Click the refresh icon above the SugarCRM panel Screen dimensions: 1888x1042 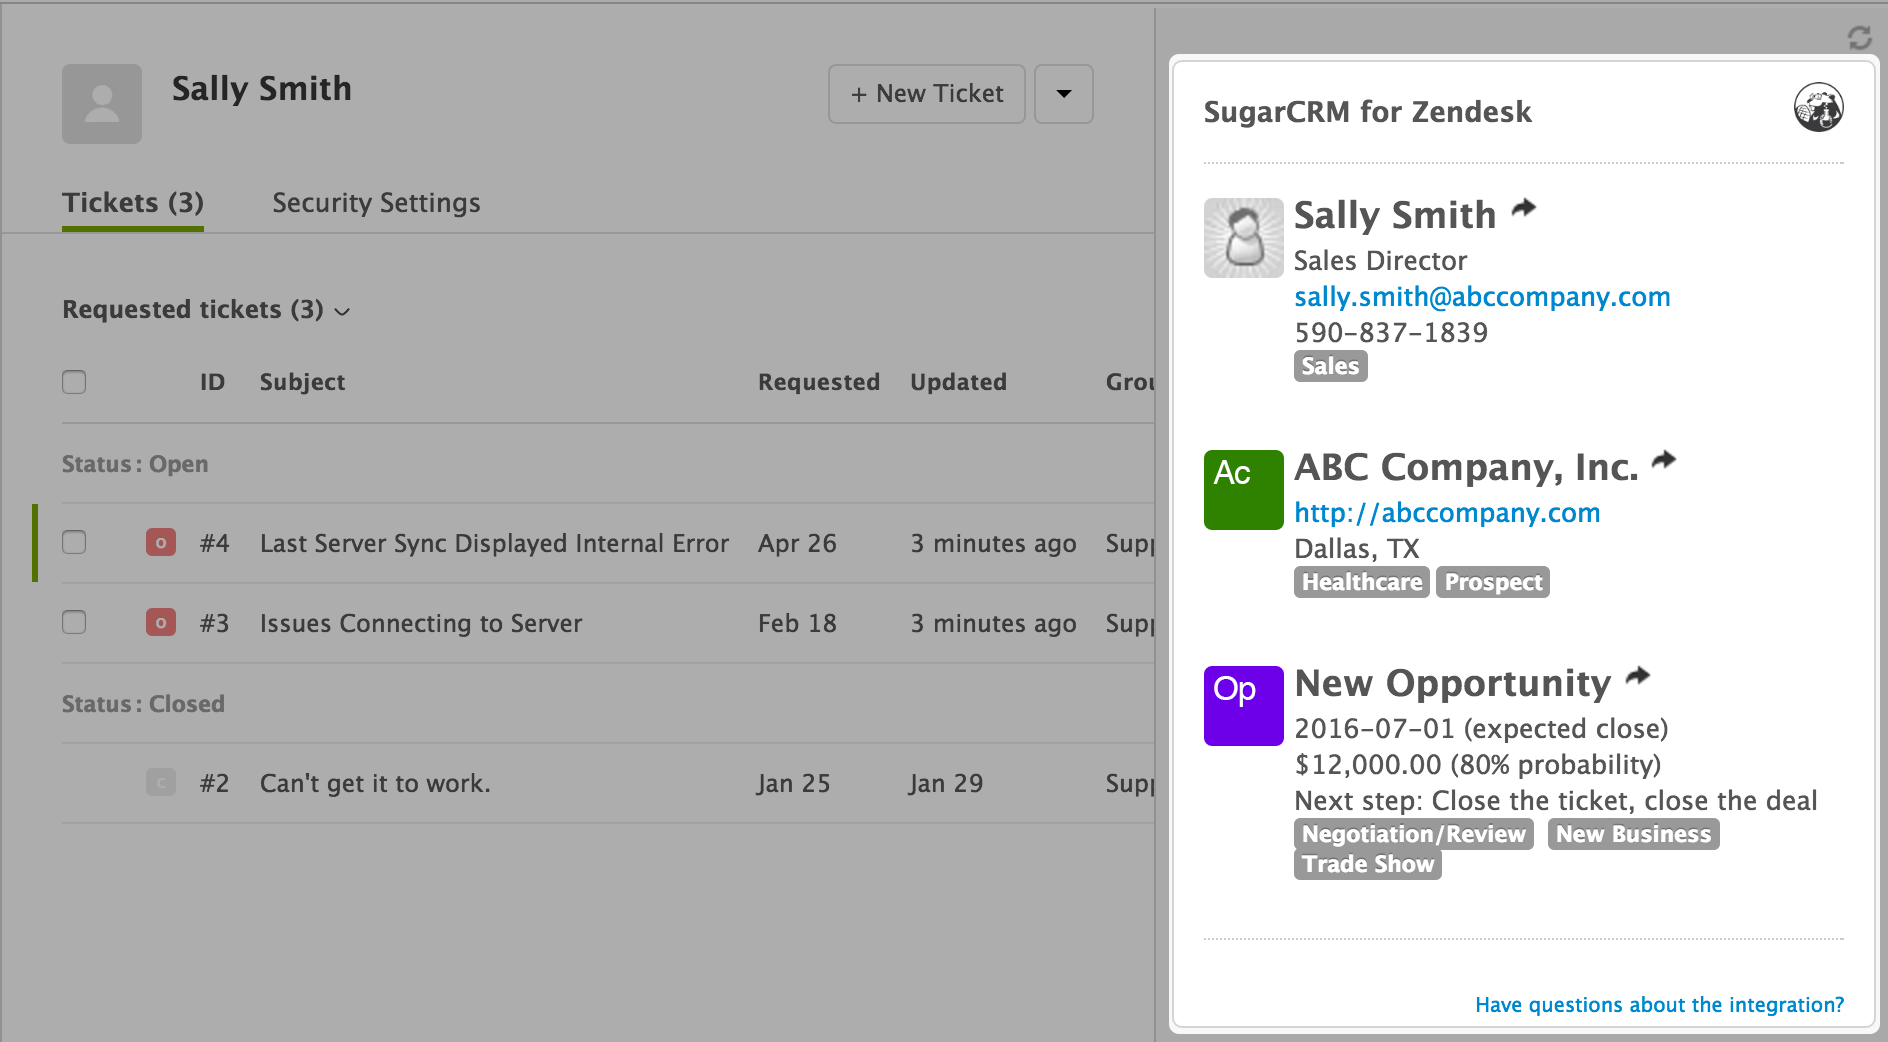pyautogui.click(x=1859, y=38)
